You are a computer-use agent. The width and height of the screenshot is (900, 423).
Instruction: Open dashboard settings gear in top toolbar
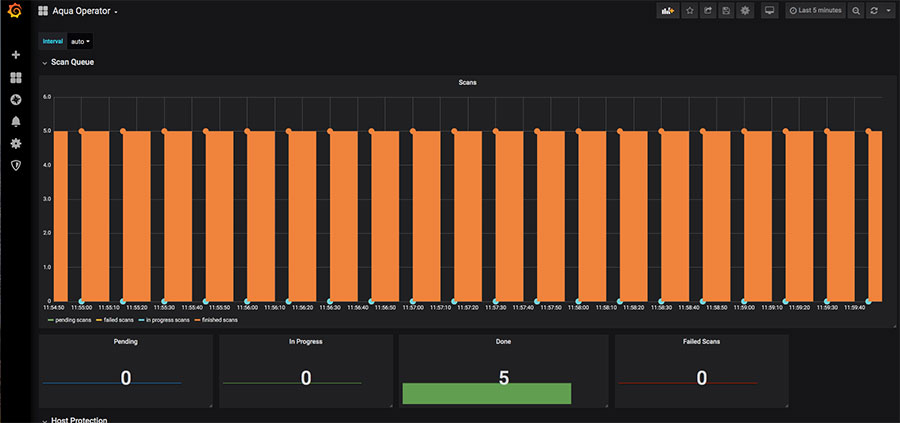[745, 10]
